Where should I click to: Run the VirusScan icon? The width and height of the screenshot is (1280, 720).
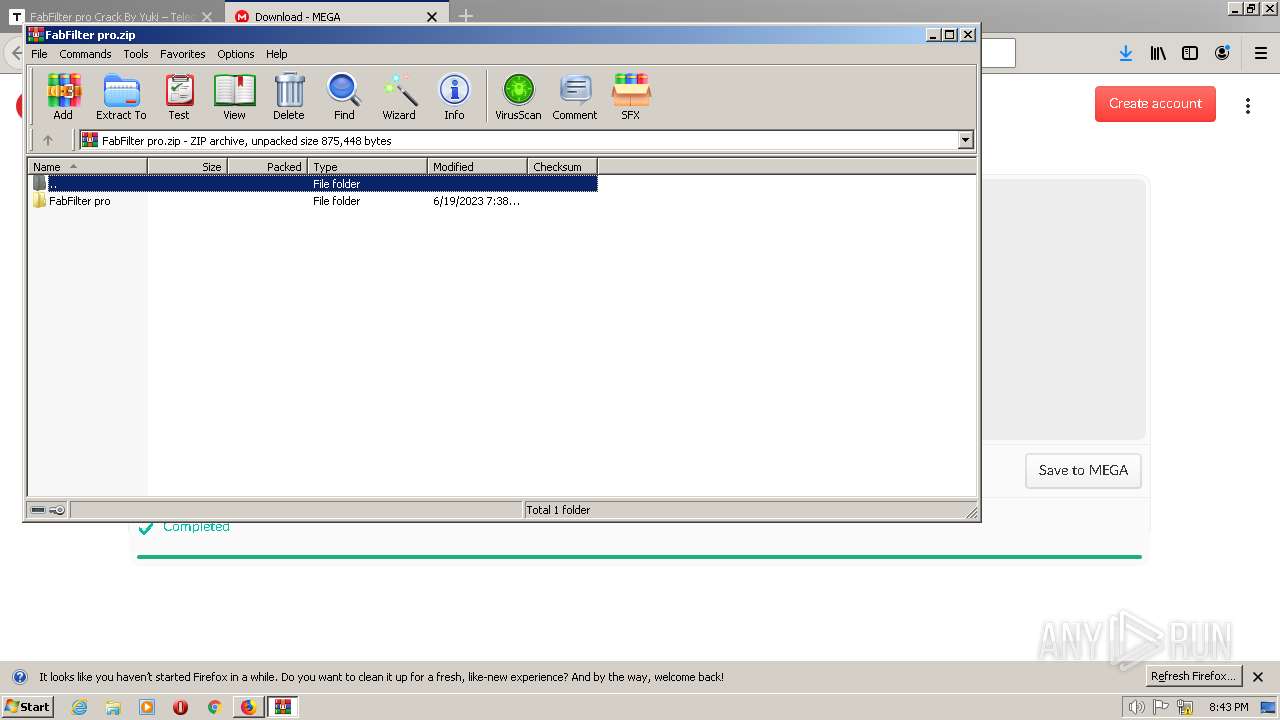click(518, 97)
